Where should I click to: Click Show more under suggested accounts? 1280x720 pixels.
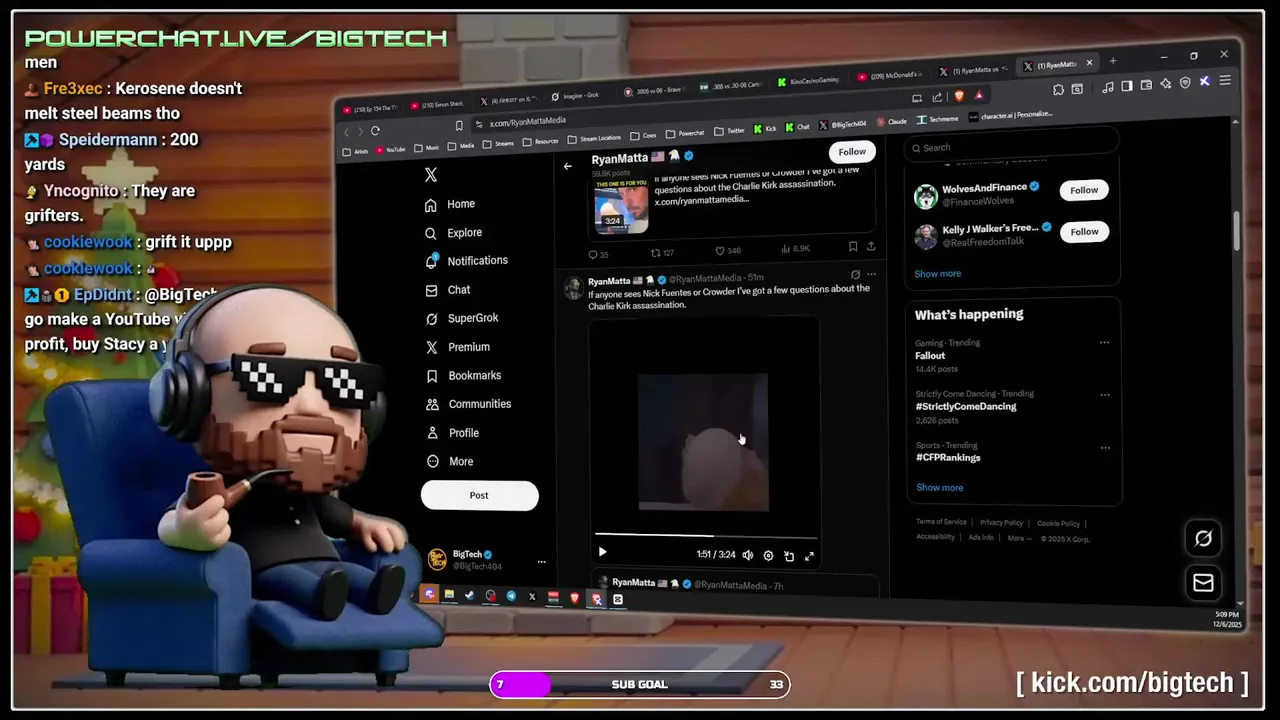click(937, 274)
